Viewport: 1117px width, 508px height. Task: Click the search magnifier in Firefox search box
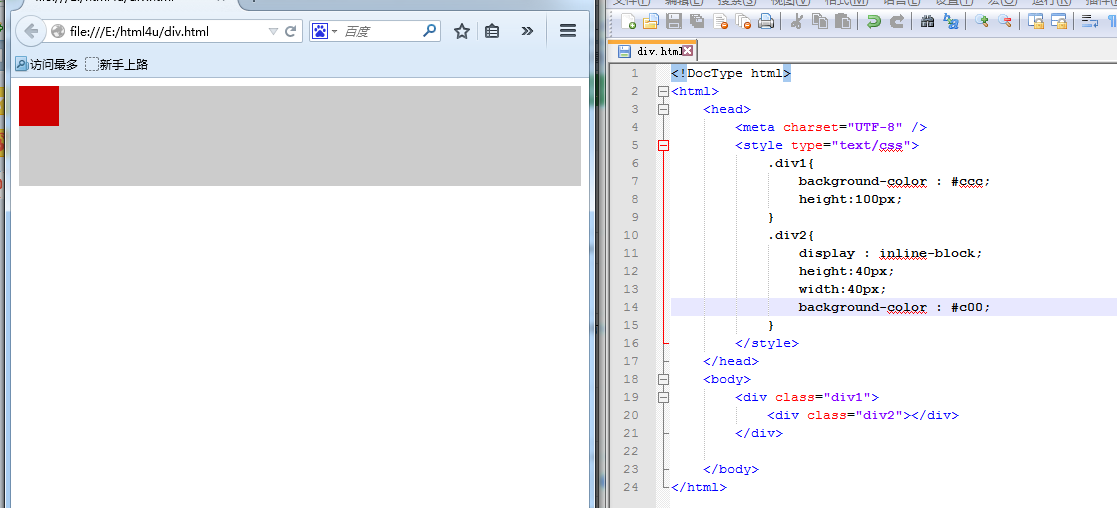pyautogui.click(x=430, y=31)
